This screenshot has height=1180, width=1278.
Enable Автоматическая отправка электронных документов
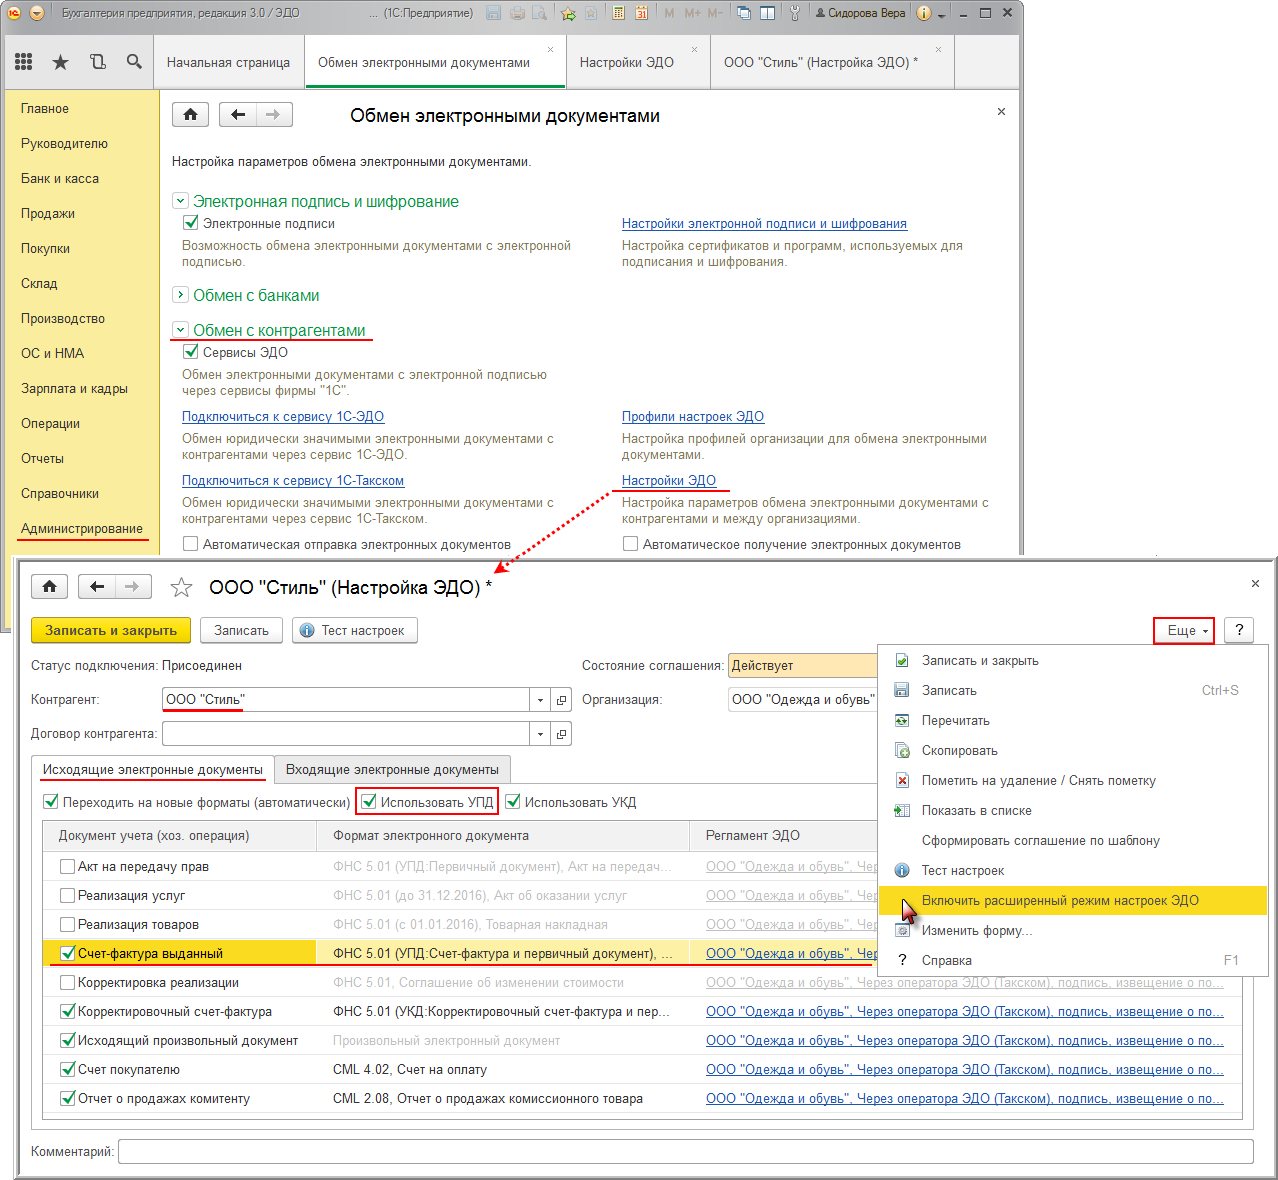[x=191, y=544]
